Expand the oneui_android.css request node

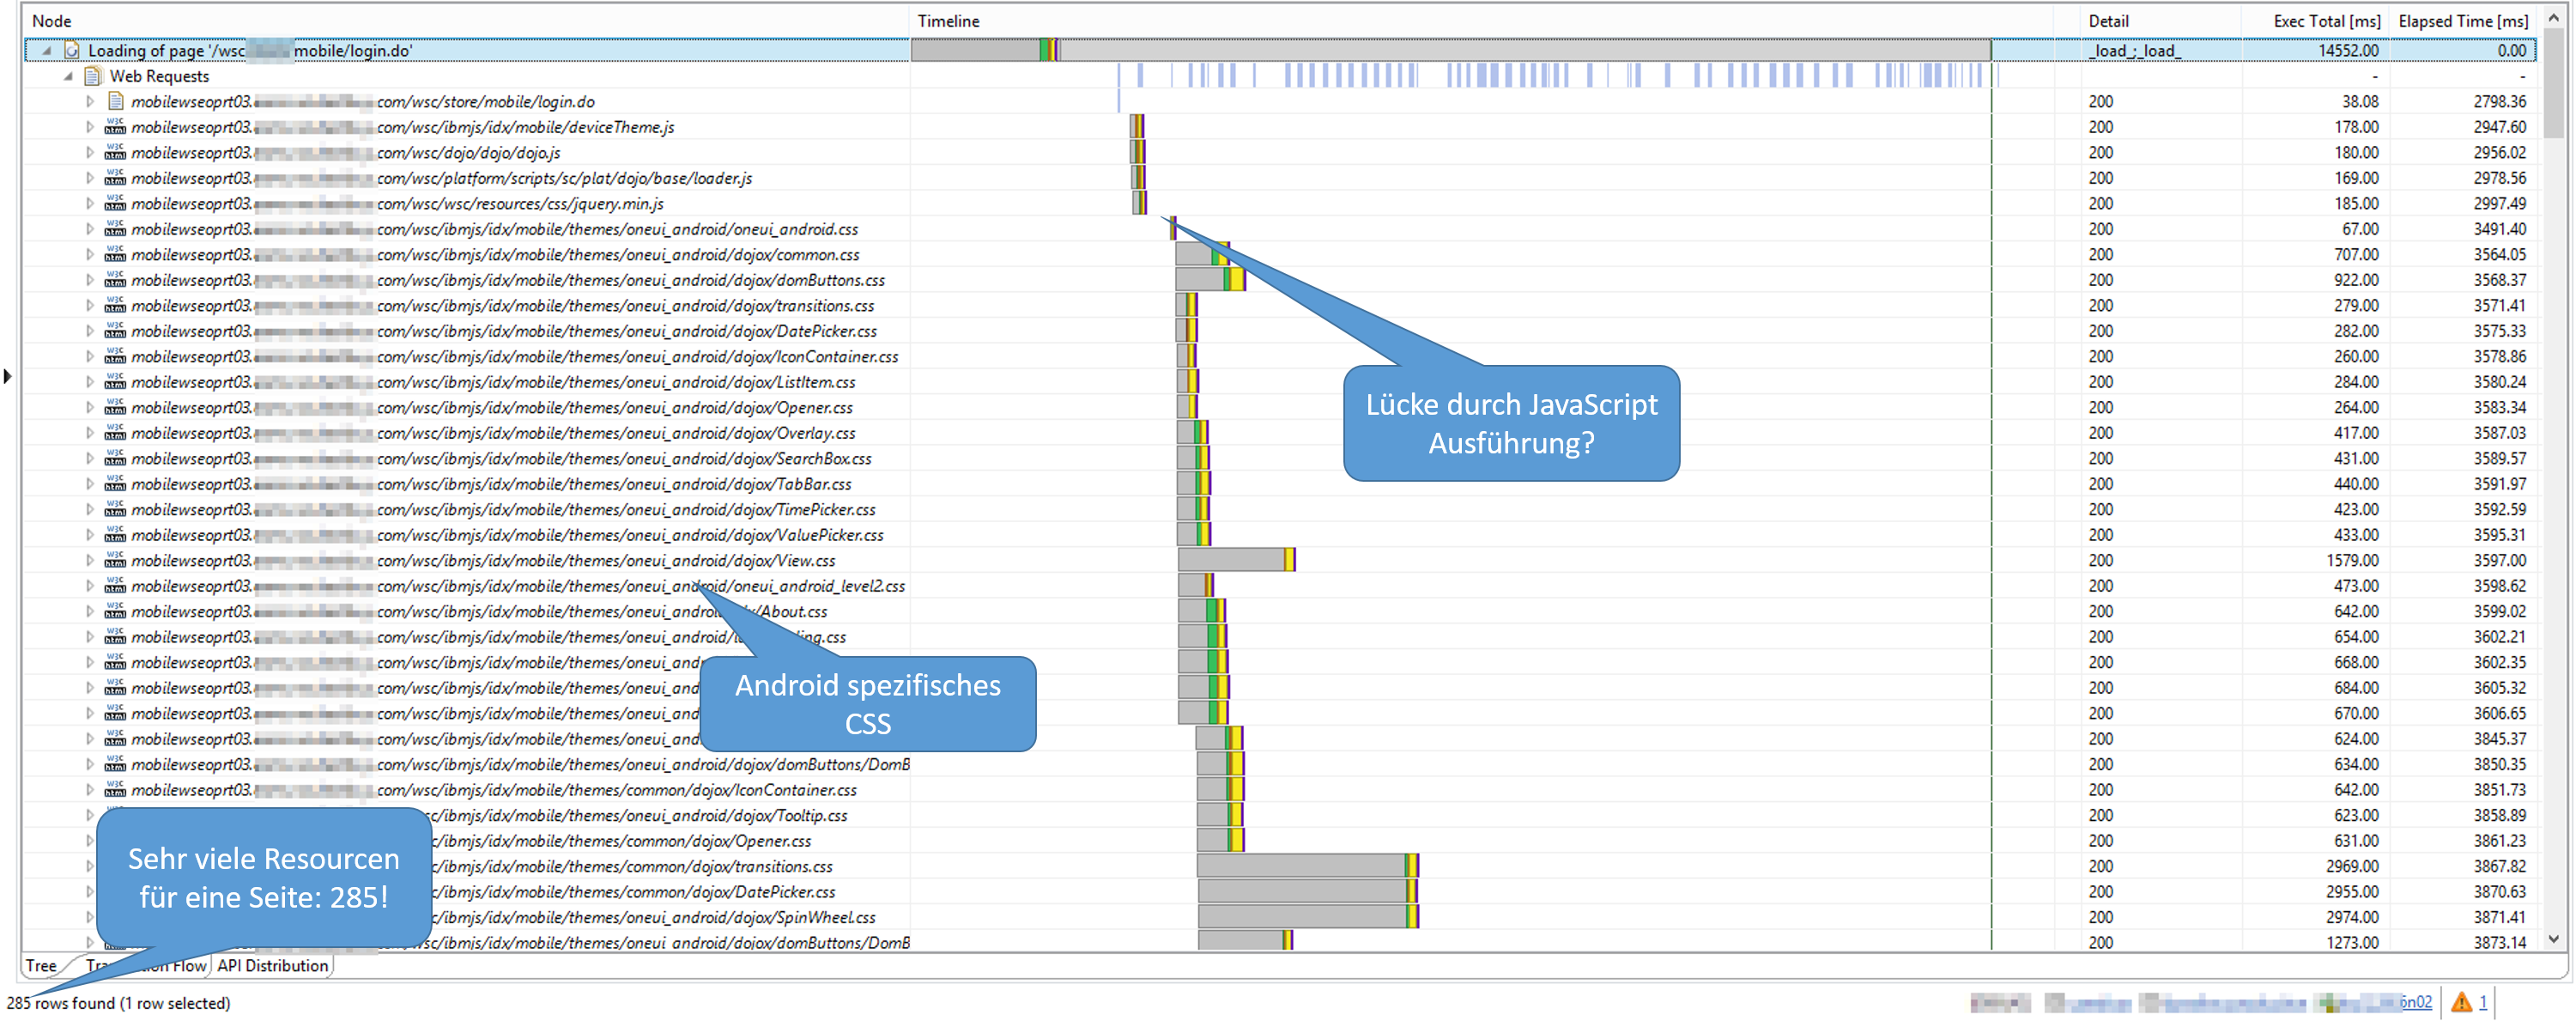90,229
